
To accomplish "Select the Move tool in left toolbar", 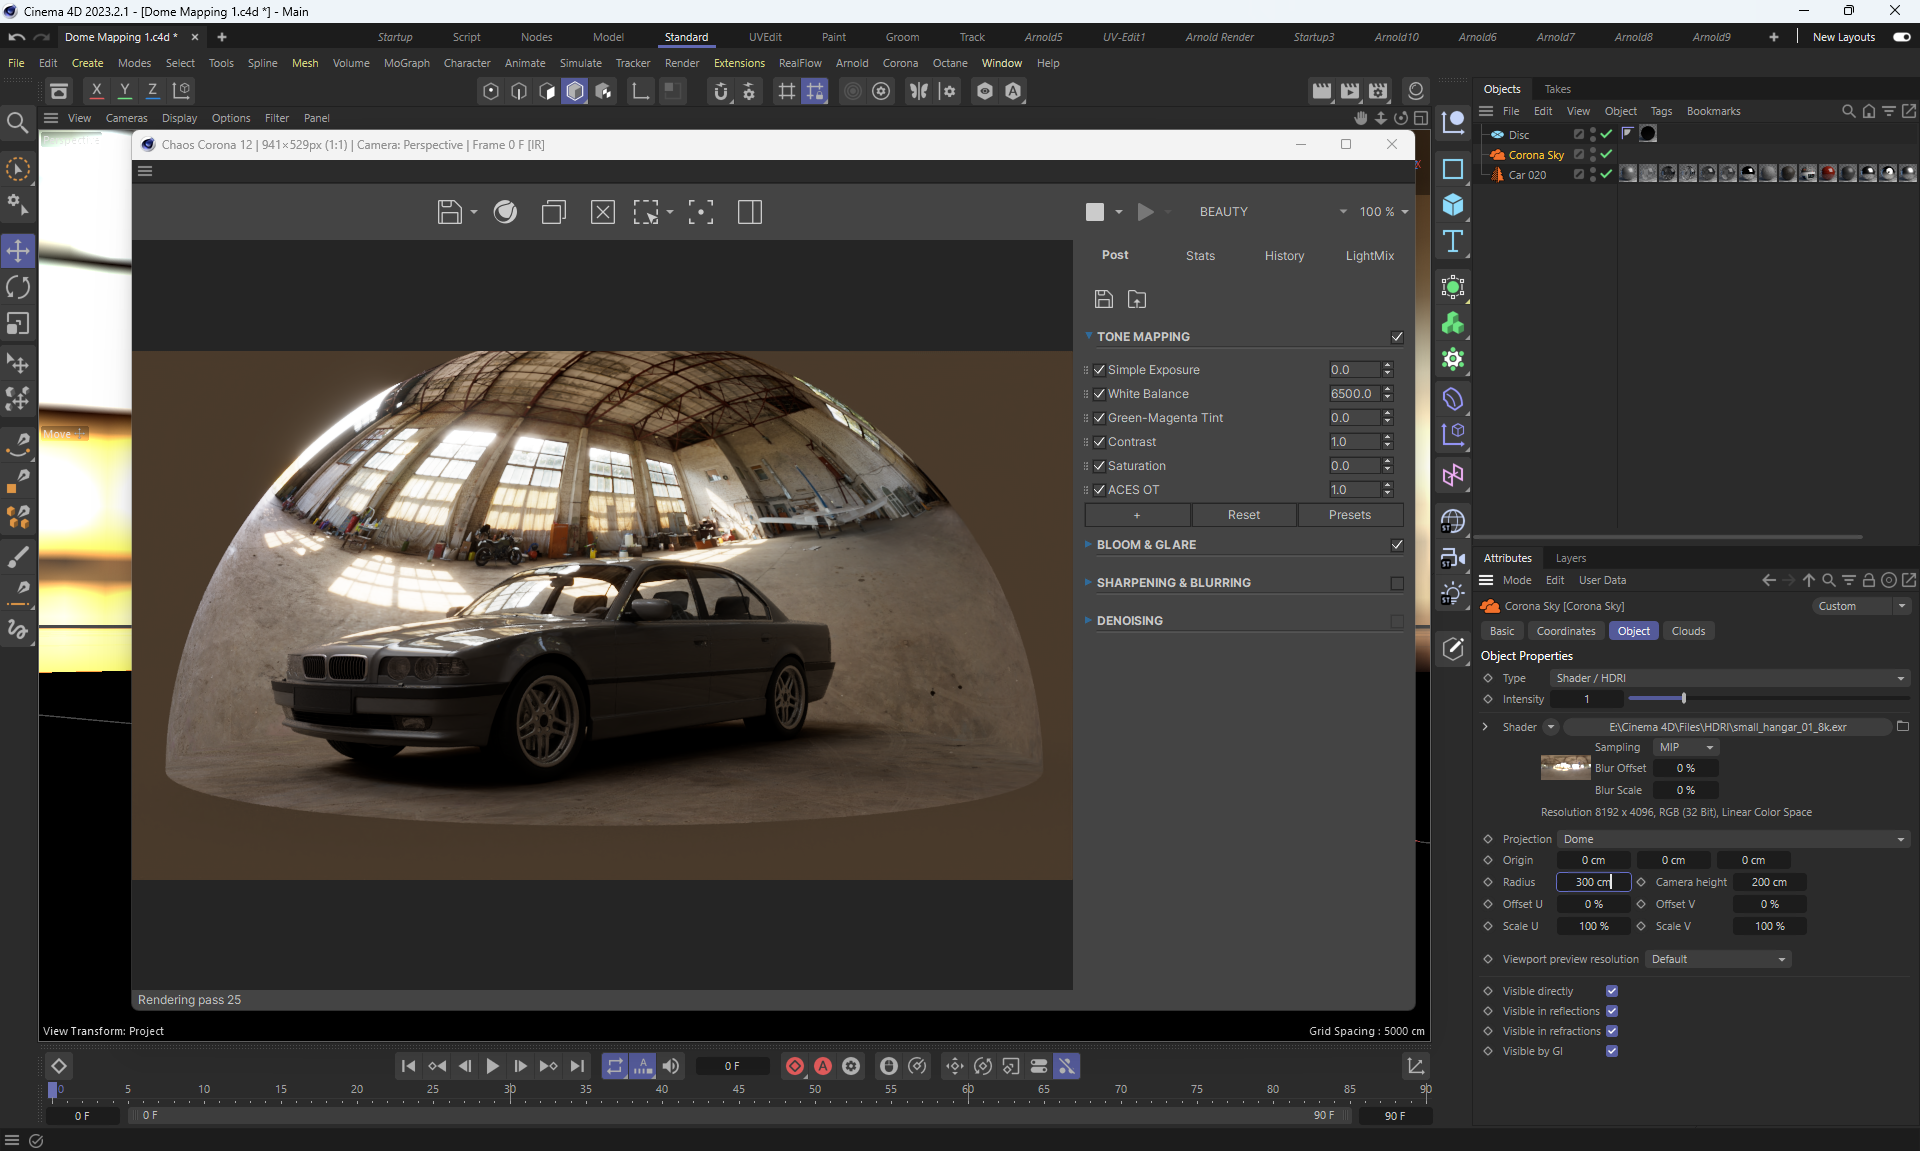I will (18, 250).
